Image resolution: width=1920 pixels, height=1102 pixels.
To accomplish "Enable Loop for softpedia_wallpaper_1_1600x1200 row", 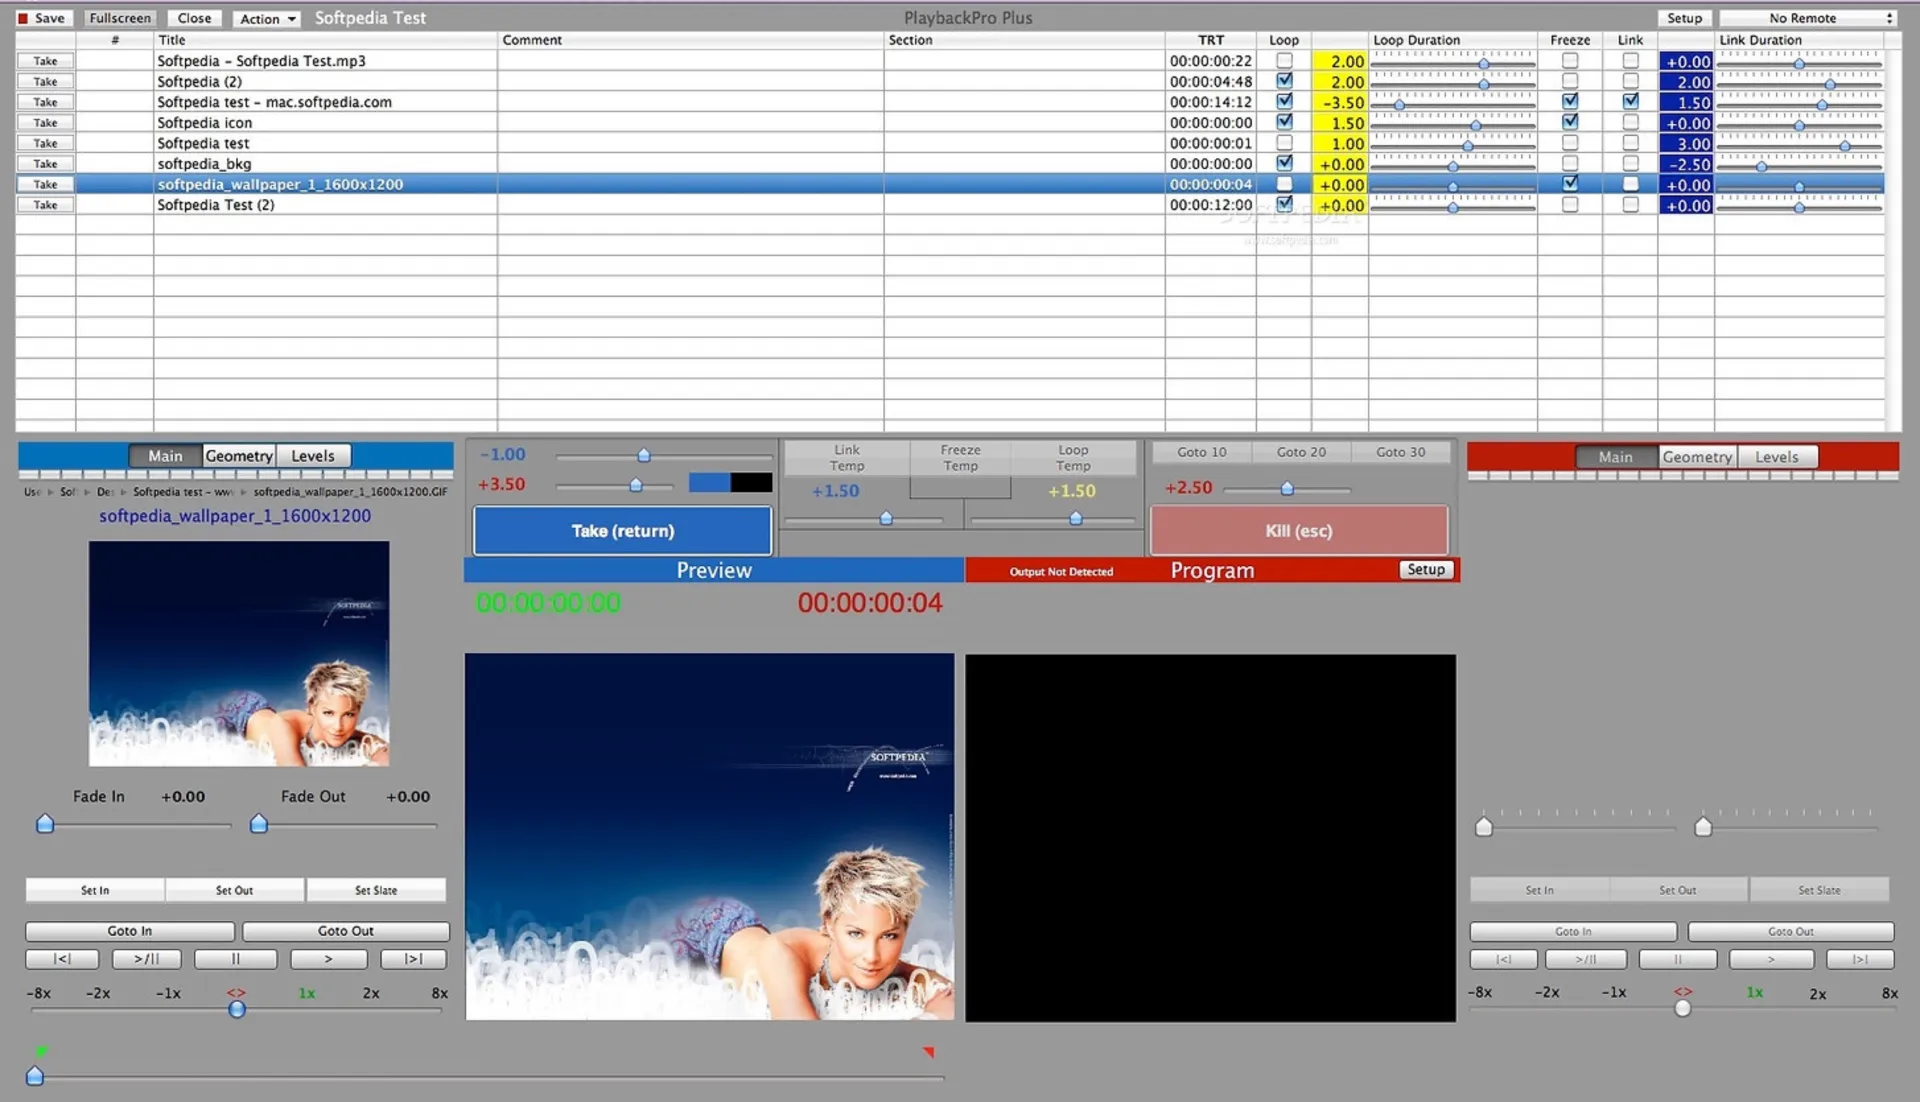I will (x=1284, y=184).
